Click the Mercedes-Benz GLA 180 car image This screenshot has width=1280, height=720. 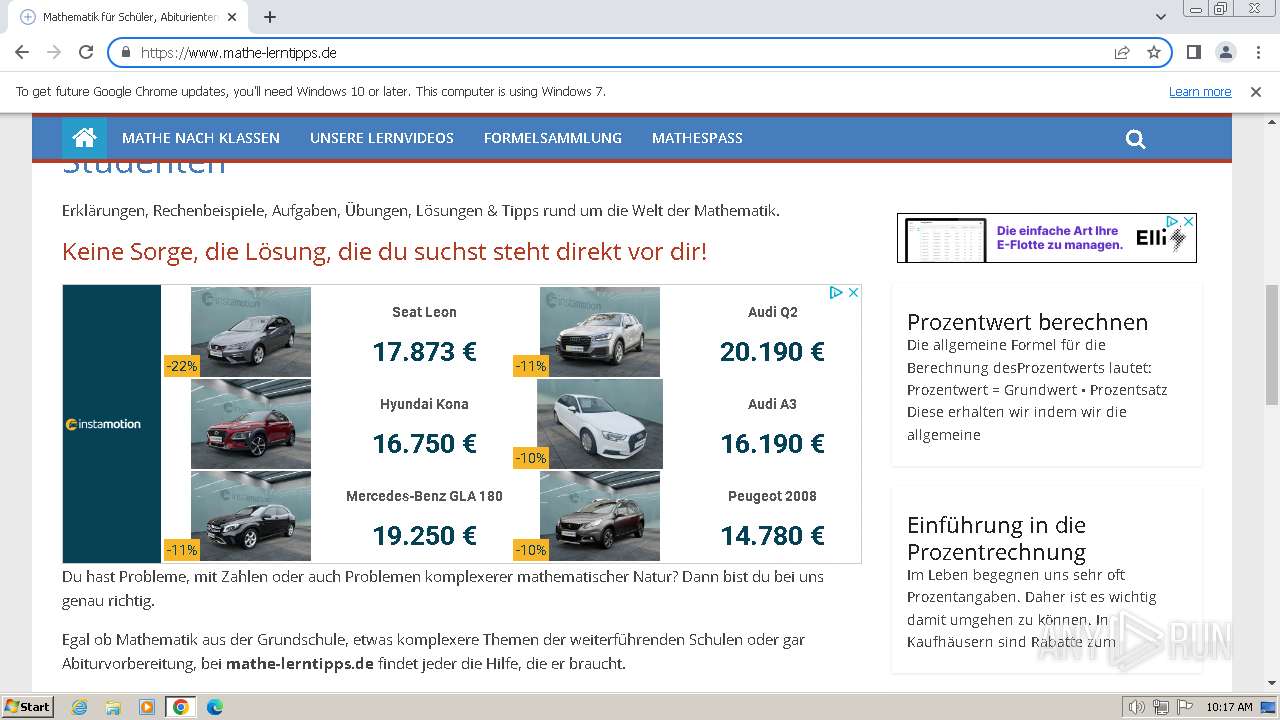point(250,516)
